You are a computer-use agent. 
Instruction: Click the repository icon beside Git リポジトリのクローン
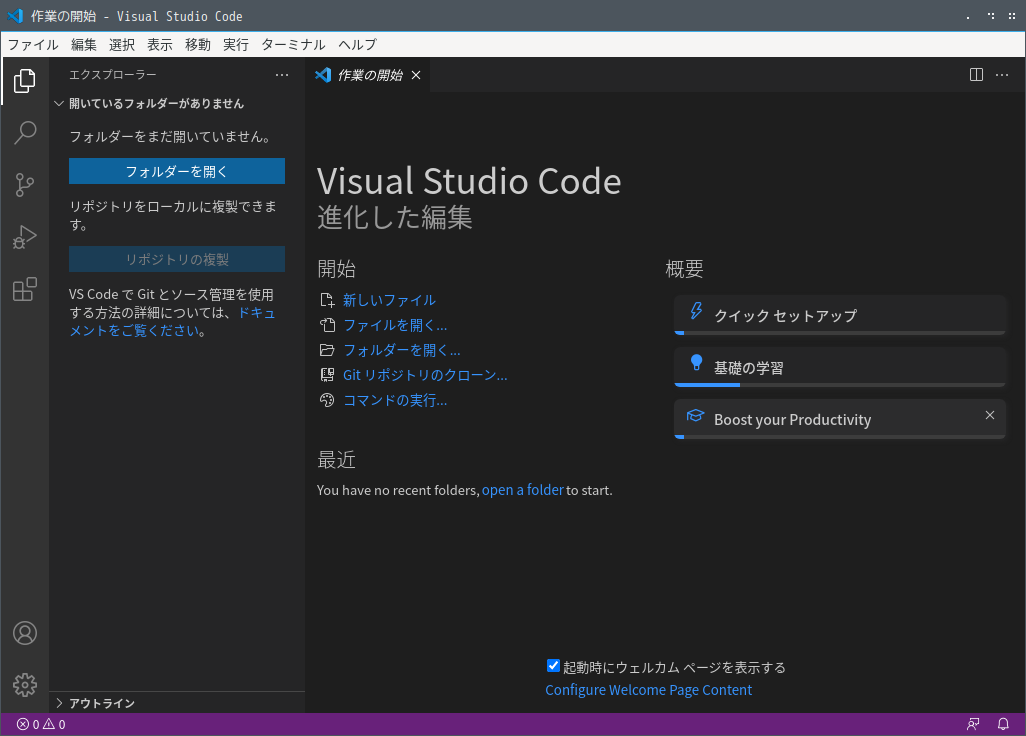click(327, 375)
